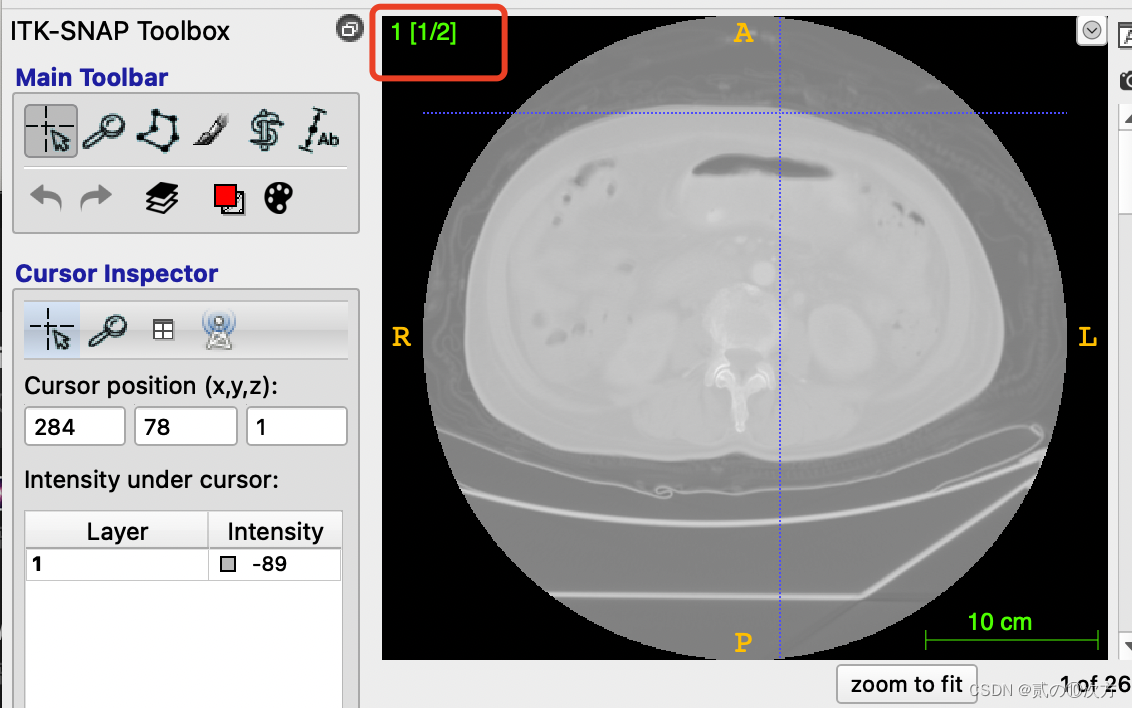Click the slice scrollbar down arrow

(1126, 645)
